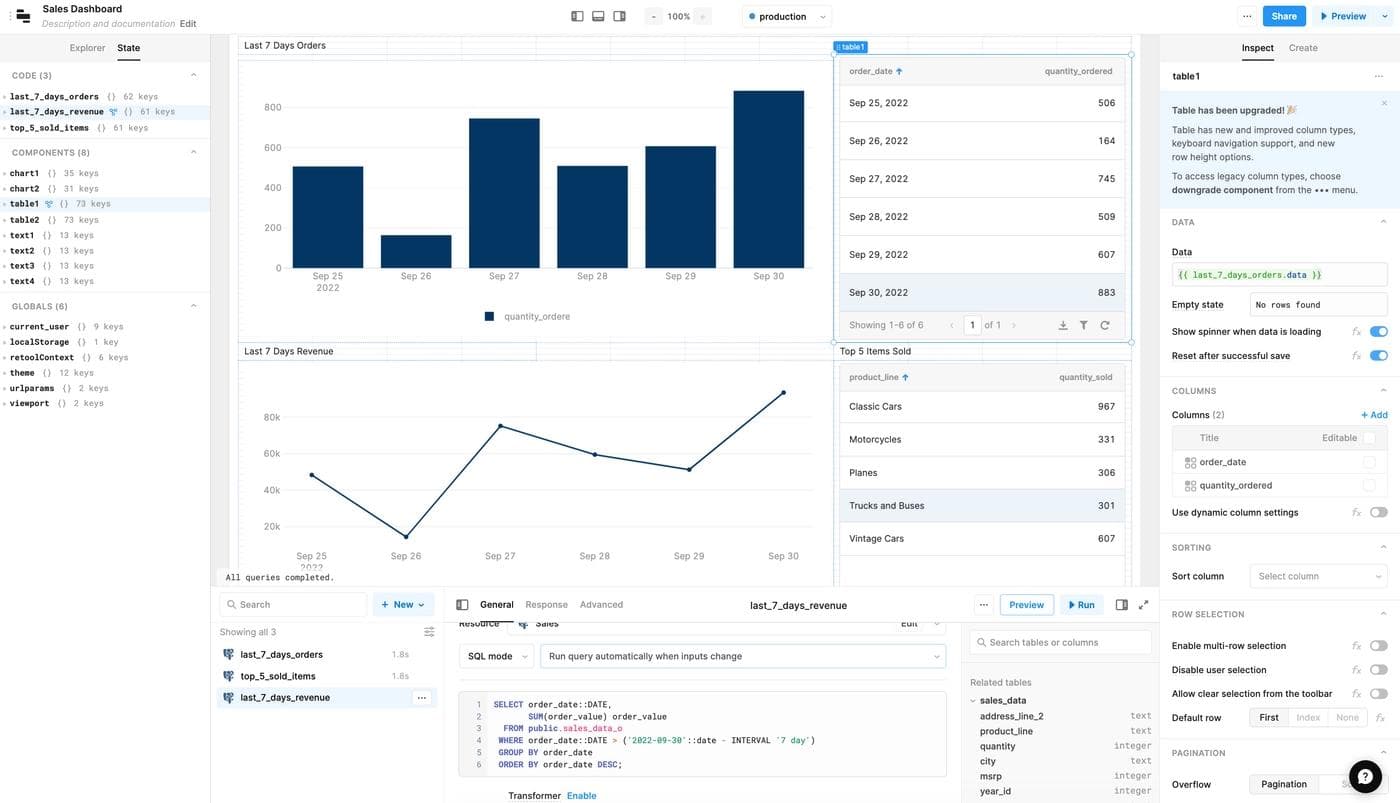Open the Sort column dropdown
This screenshot has width=1400, height=803.
click(x=1318, y=576)
